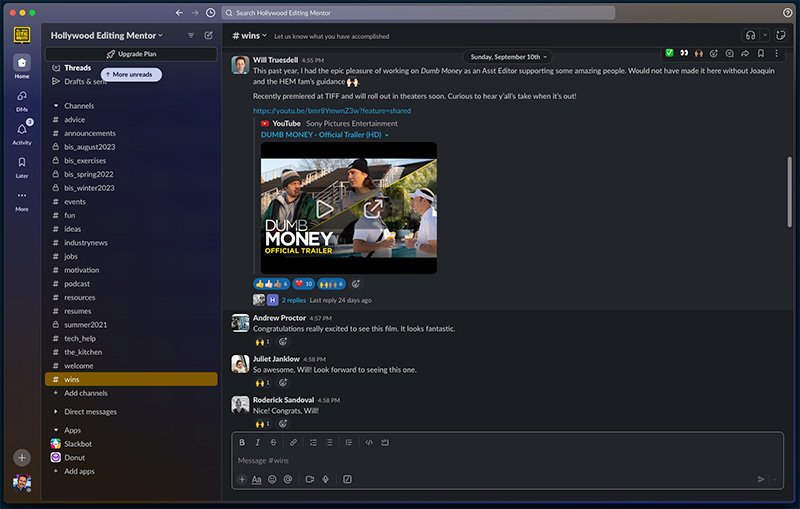This screenshot has height=509, width=800.
Task: Open the emoji picker in composer
Action: point(272,479)
